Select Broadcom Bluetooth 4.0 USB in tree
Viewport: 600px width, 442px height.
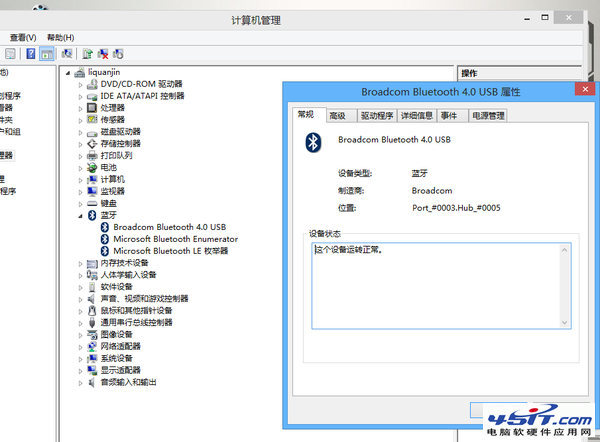click(170, 227)
